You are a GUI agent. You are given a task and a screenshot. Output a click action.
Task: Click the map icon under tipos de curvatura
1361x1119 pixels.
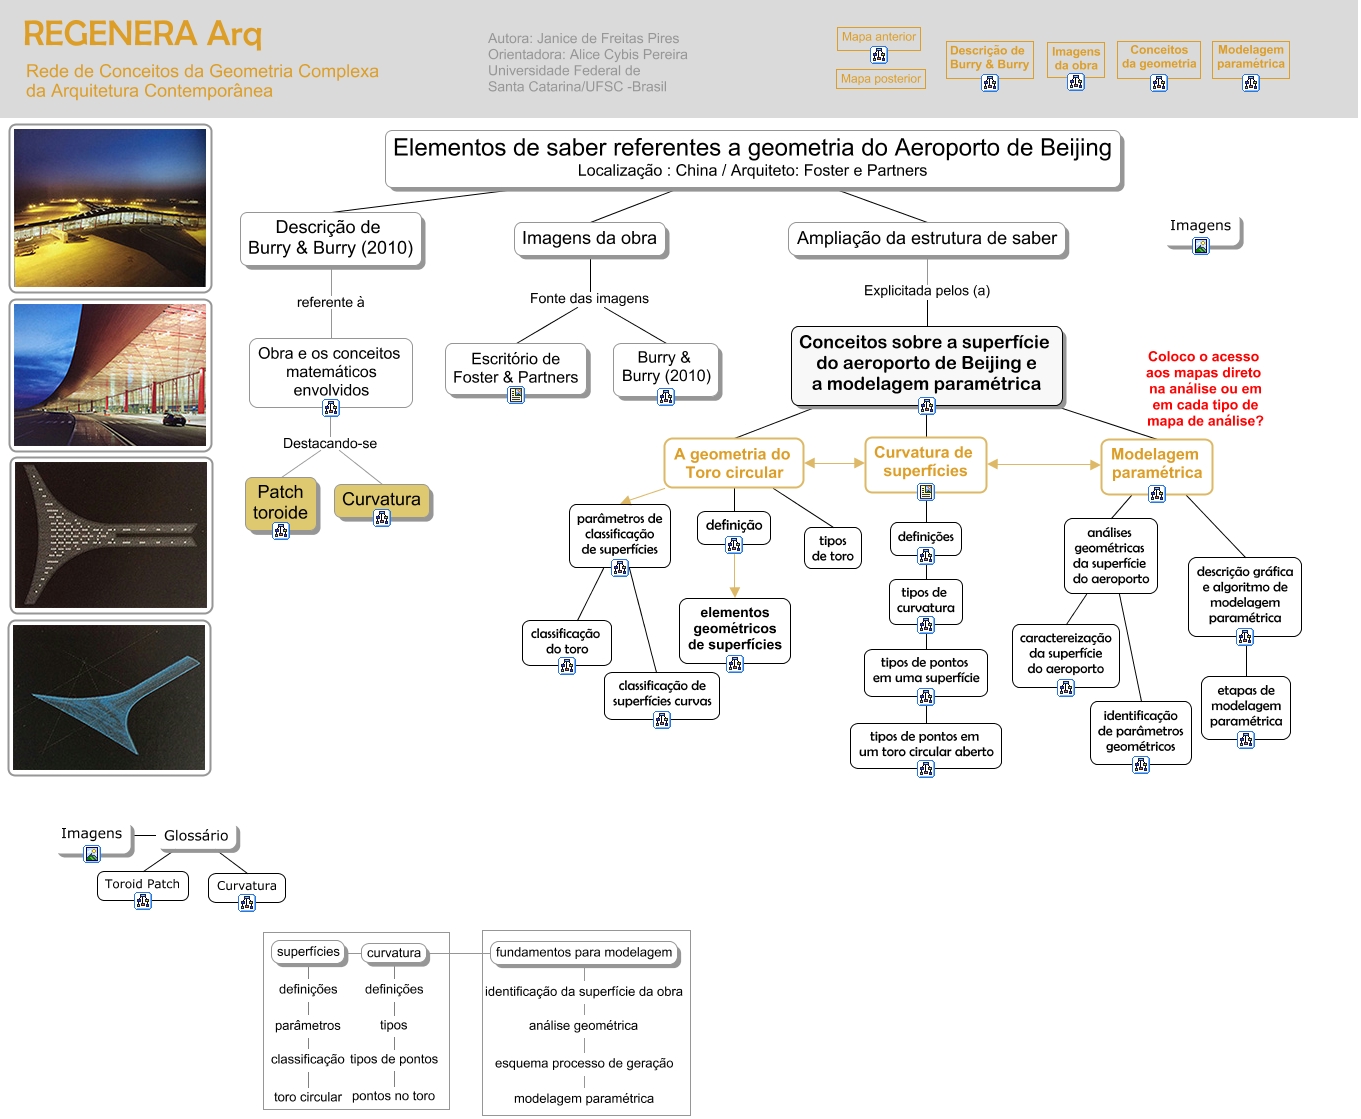[926, 625]
